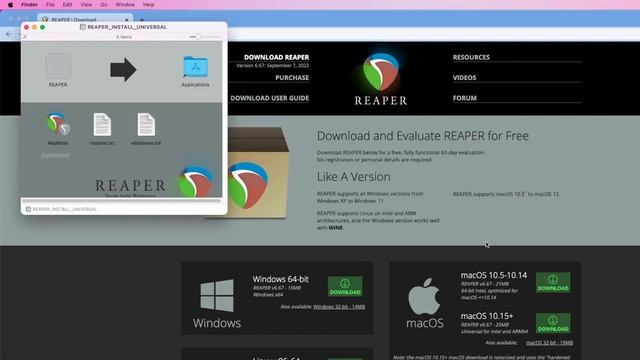The width and height of the screenshot is (640, 360).
Task: Open the Apple menu
Action: point(11,4)
